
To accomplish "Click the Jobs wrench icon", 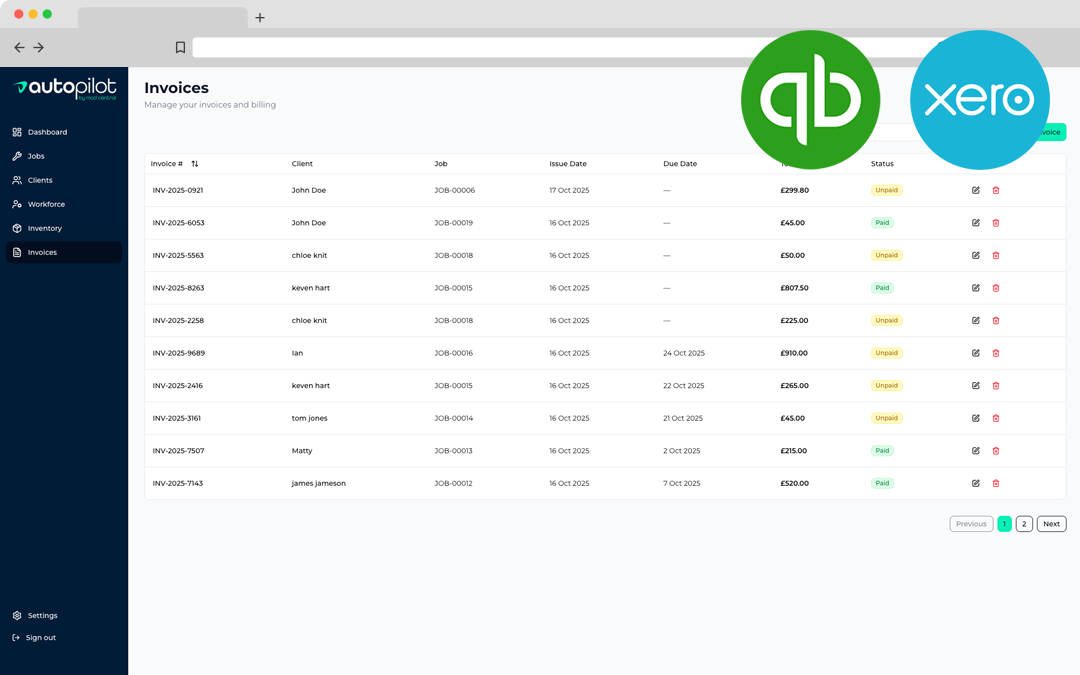I will (x=17, y=155).
